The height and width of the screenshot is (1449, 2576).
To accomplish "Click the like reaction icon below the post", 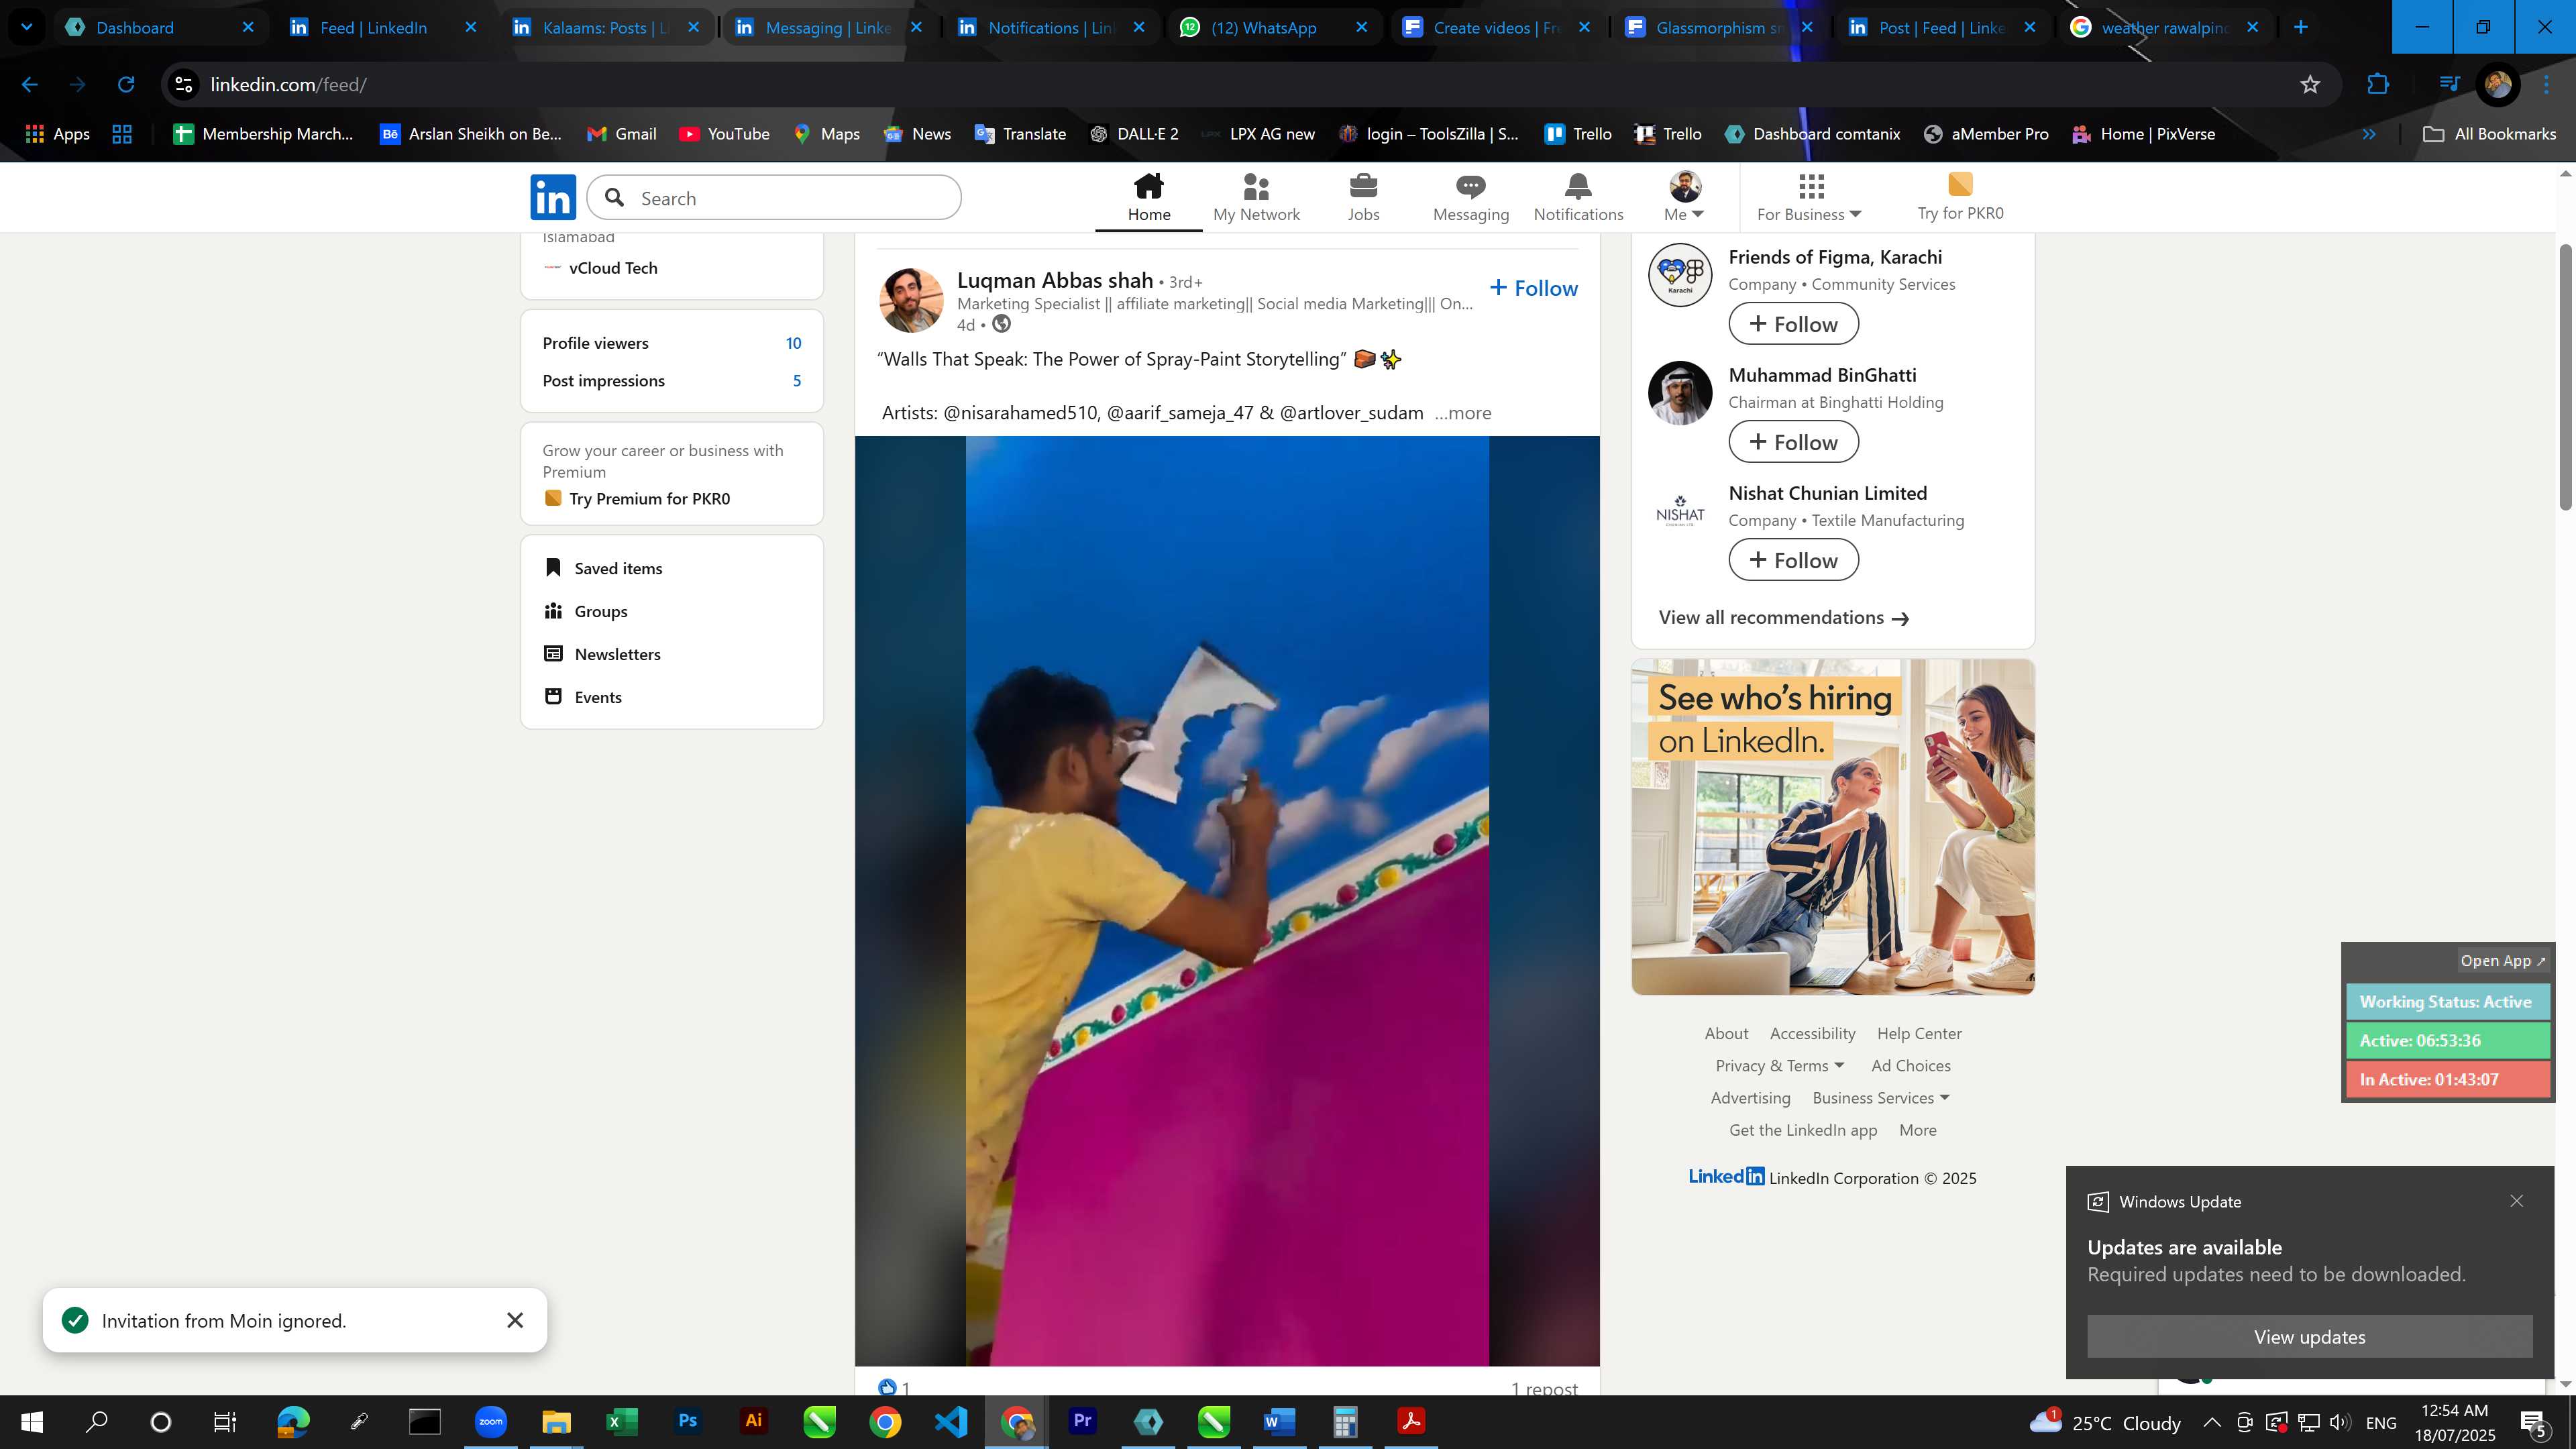I will tap(887, 1387).
